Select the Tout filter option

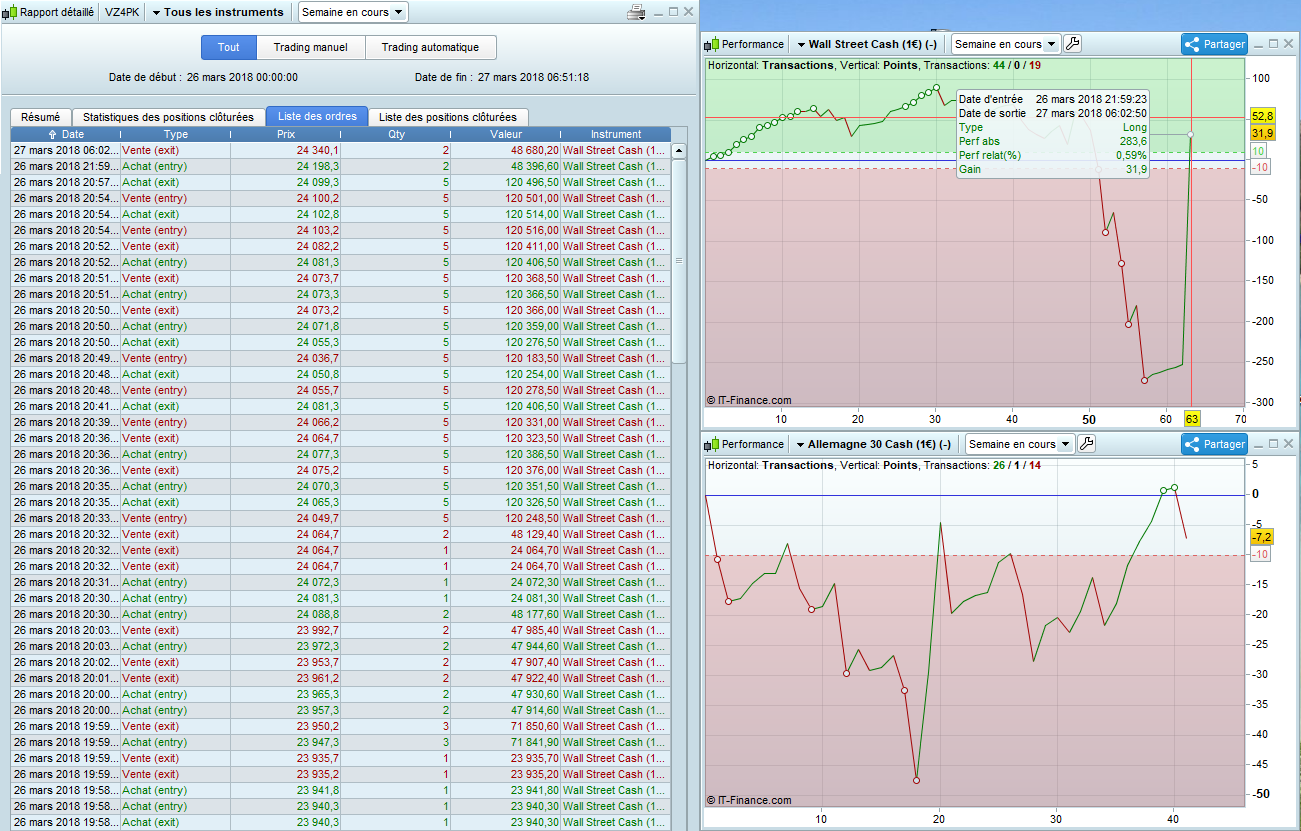coord(229,47)
